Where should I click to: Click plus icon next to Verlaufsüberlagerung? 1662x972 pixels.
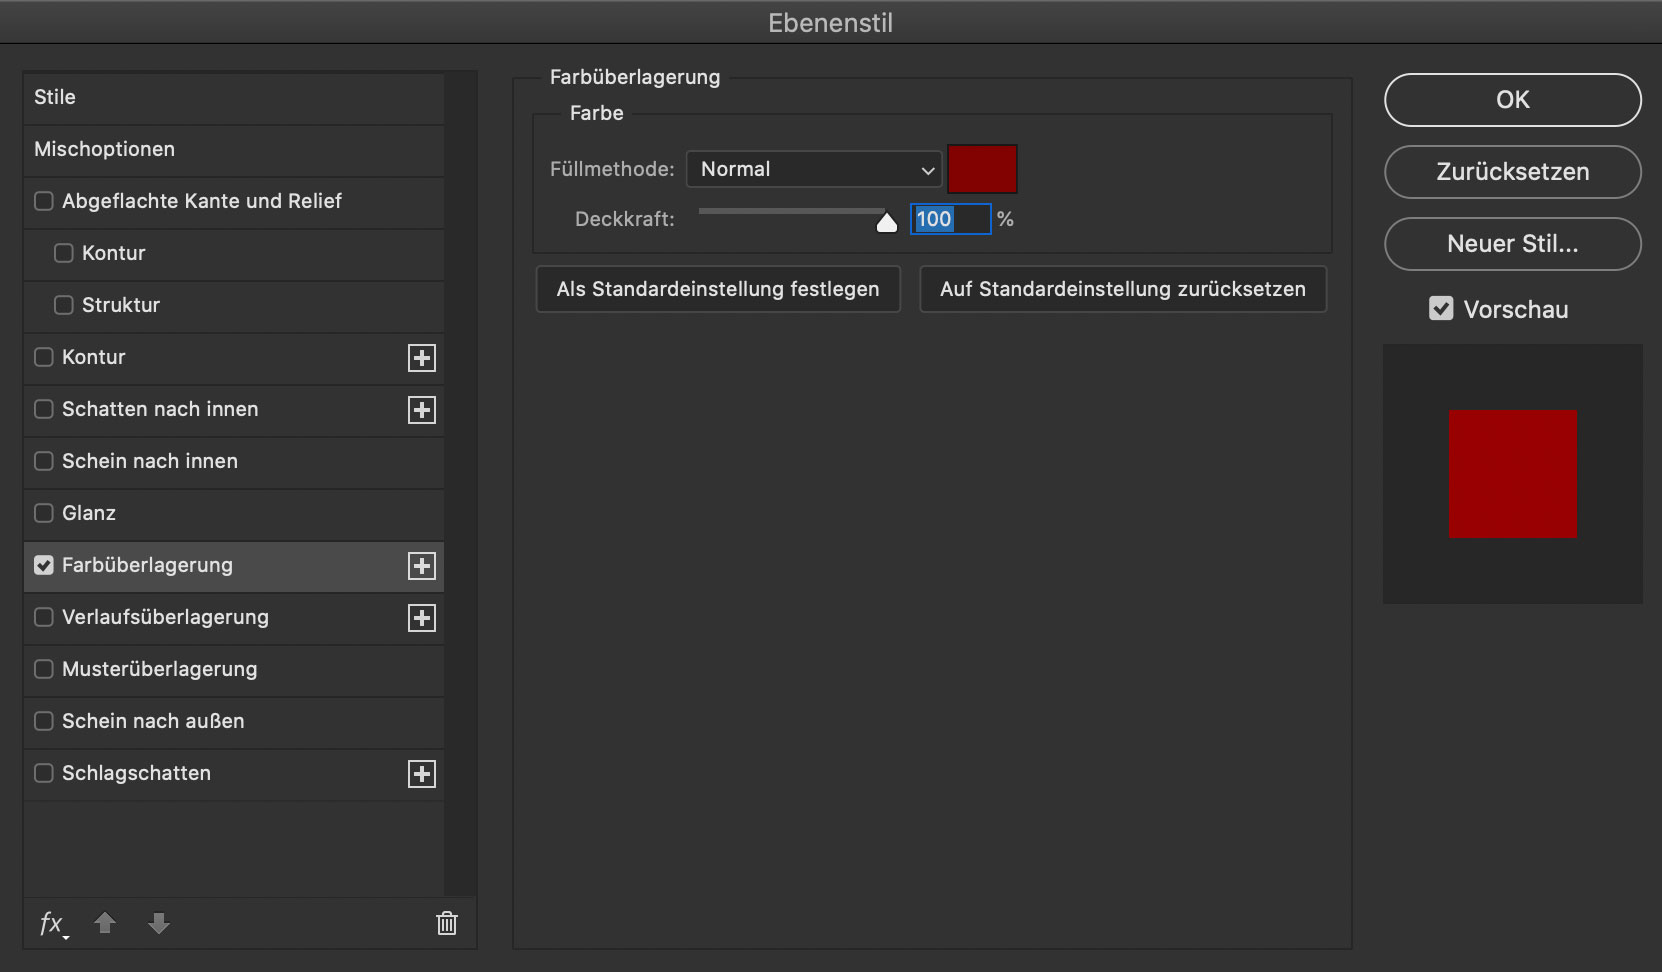point(422,618)
